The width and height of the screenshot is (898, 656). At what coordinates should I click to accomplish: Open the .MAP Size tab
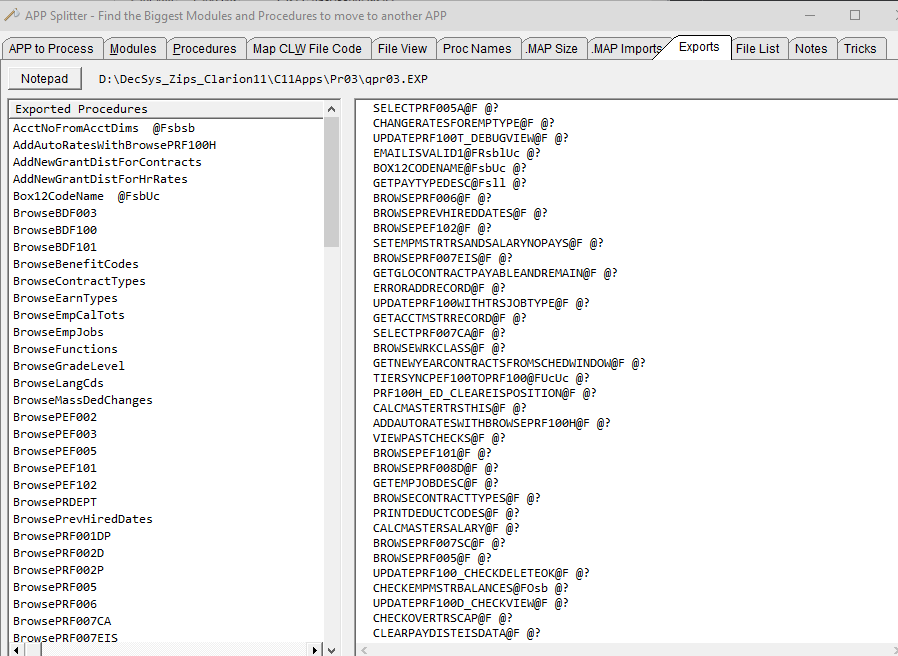[551, 48]
